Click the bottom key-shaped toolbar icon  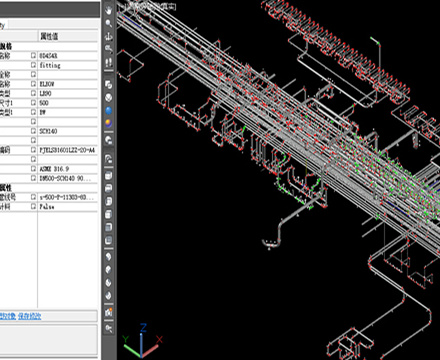109,328
